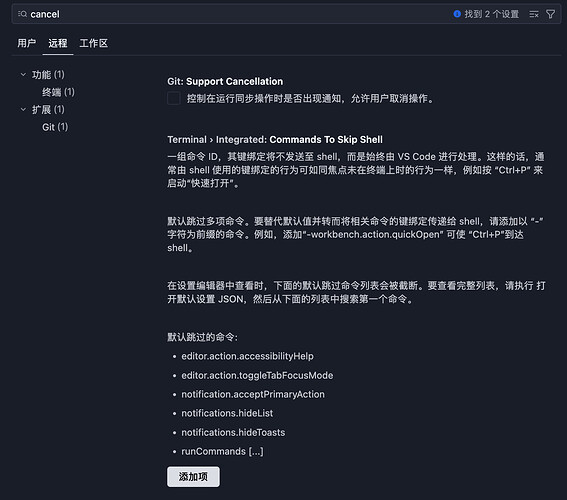The height and width of the screenshot is (500, 567).
Task: Click the 默认跳过的命令 heading
Action: (202, 337)
